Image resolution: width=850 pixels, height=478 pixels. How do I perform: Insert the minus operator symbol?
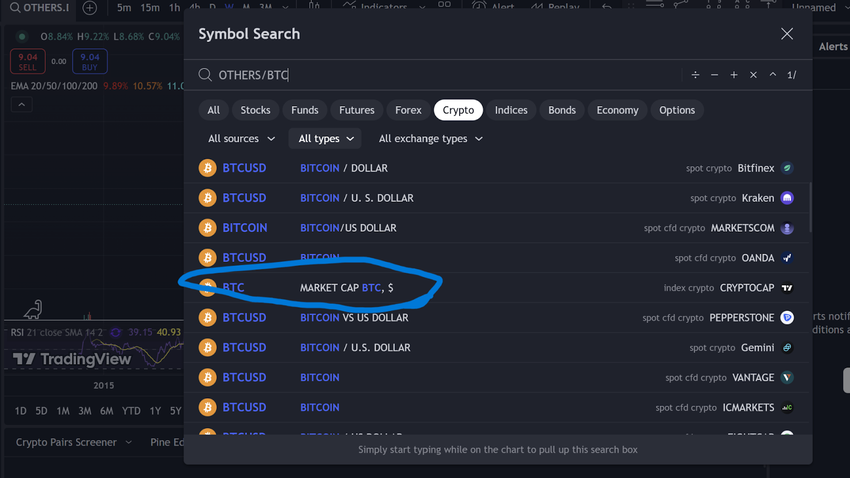714,75
